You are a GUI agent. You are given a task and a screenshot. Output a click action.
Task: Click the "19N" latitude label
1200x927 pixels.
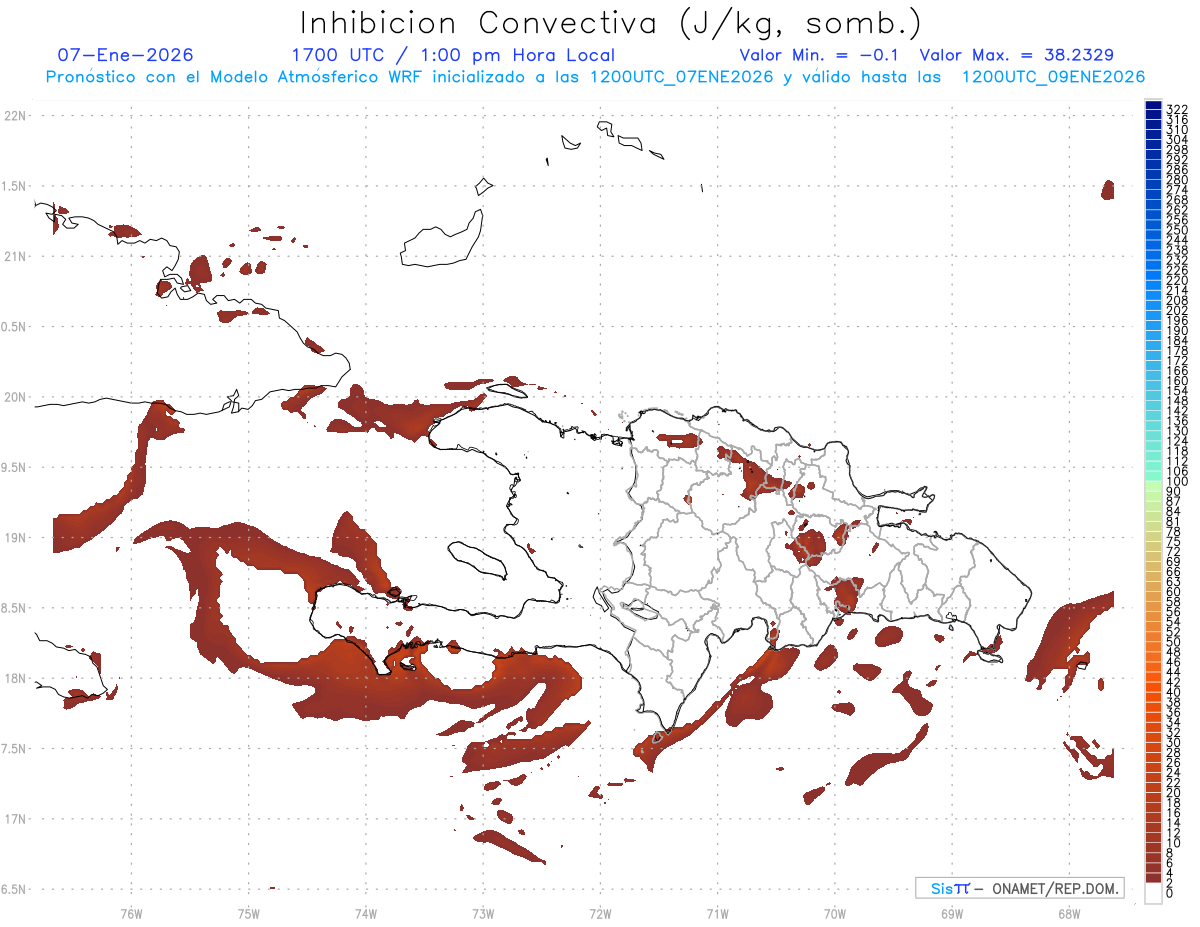click(14, 538)
